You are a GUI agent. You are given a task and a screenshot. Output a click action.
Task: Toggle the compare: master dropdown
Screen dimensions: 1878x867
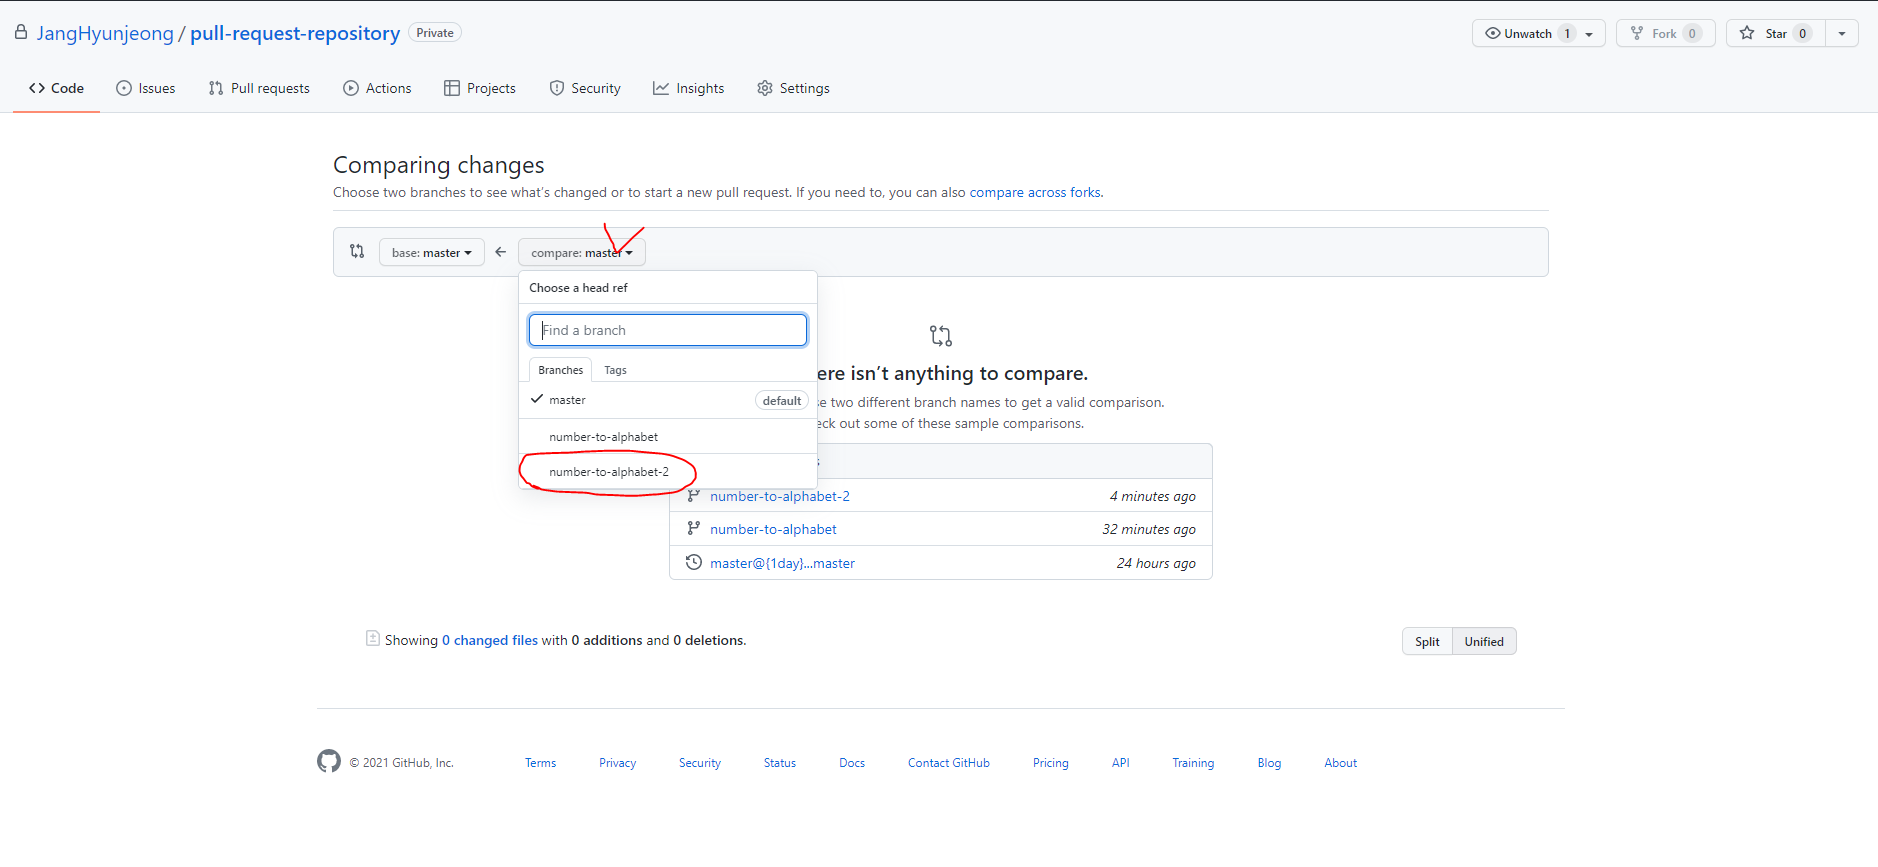click(582, 252)
